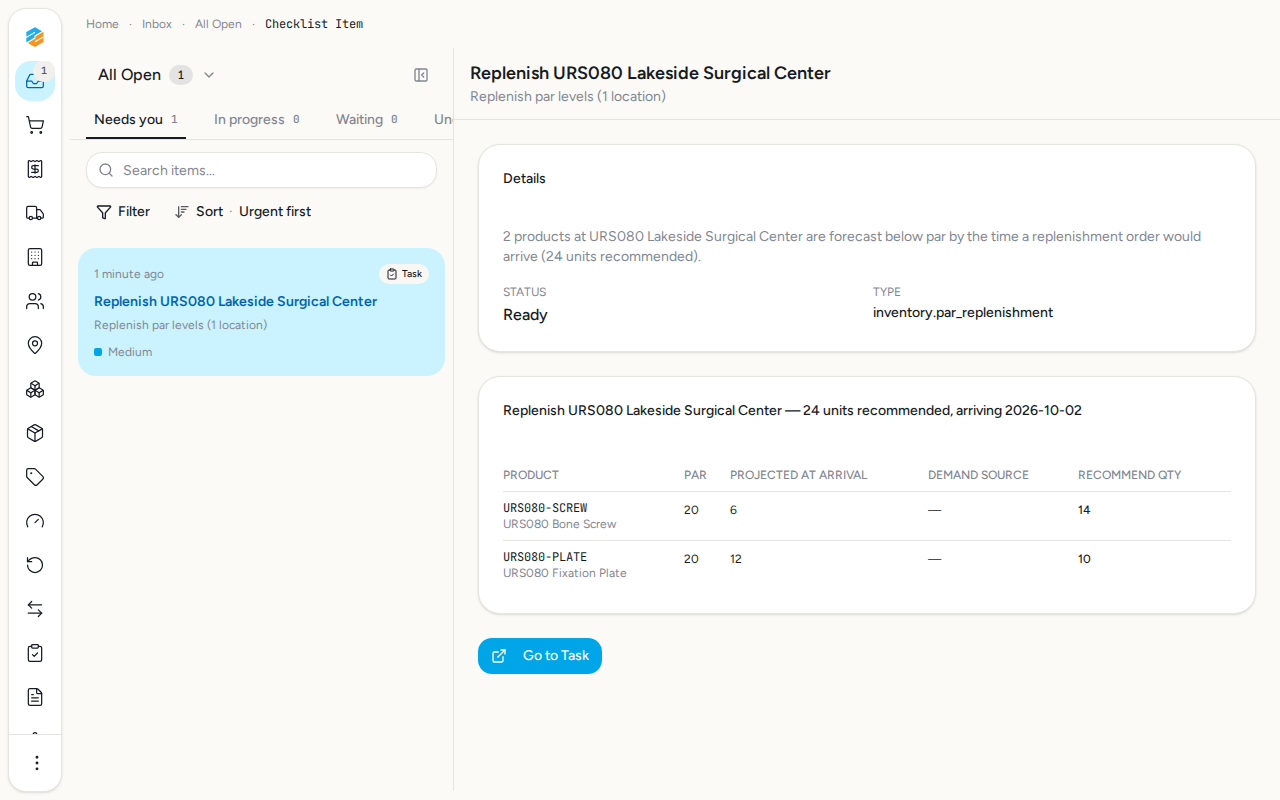Open the clipboard checklist sidebar icon

[35, 653]
